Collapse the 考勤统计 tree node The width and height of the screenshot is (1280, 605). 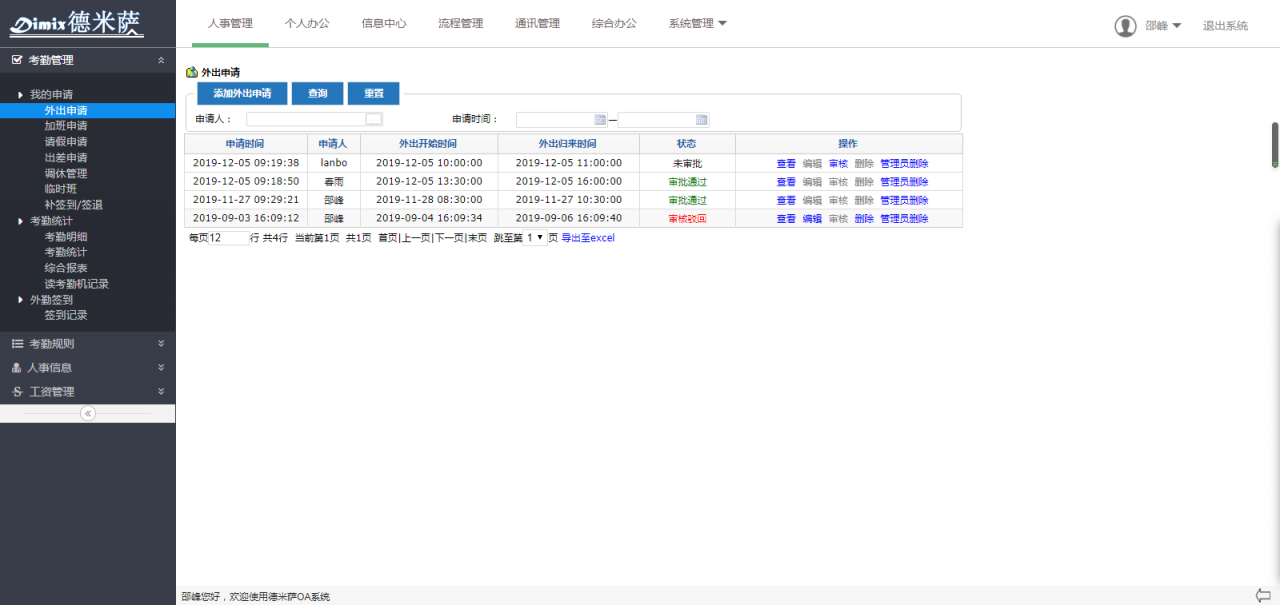pos(21,221)
